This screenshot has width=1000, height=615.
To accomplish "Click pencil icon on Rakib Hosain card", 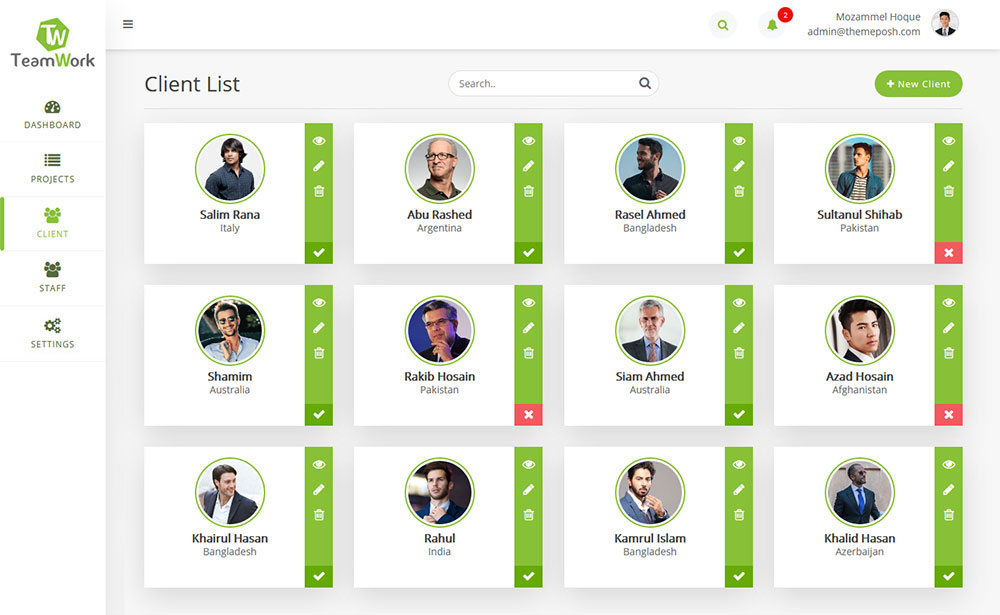I will click(529, 328).
